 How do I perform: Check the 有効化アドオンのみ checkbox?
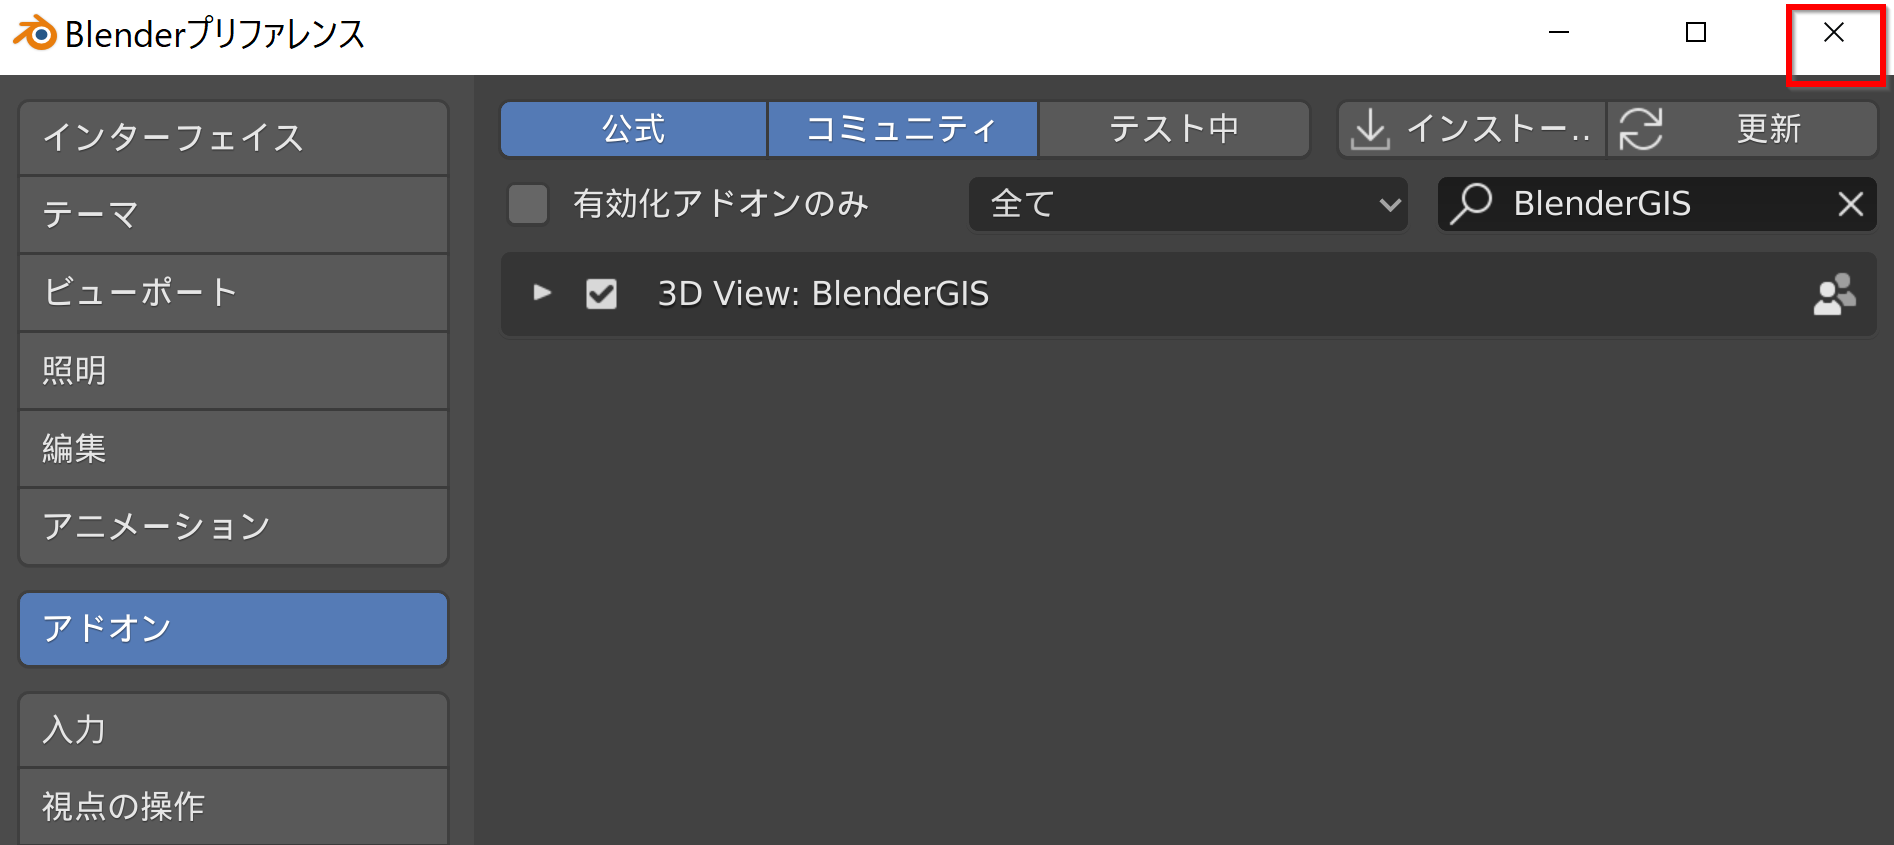[x=528, y=204]
